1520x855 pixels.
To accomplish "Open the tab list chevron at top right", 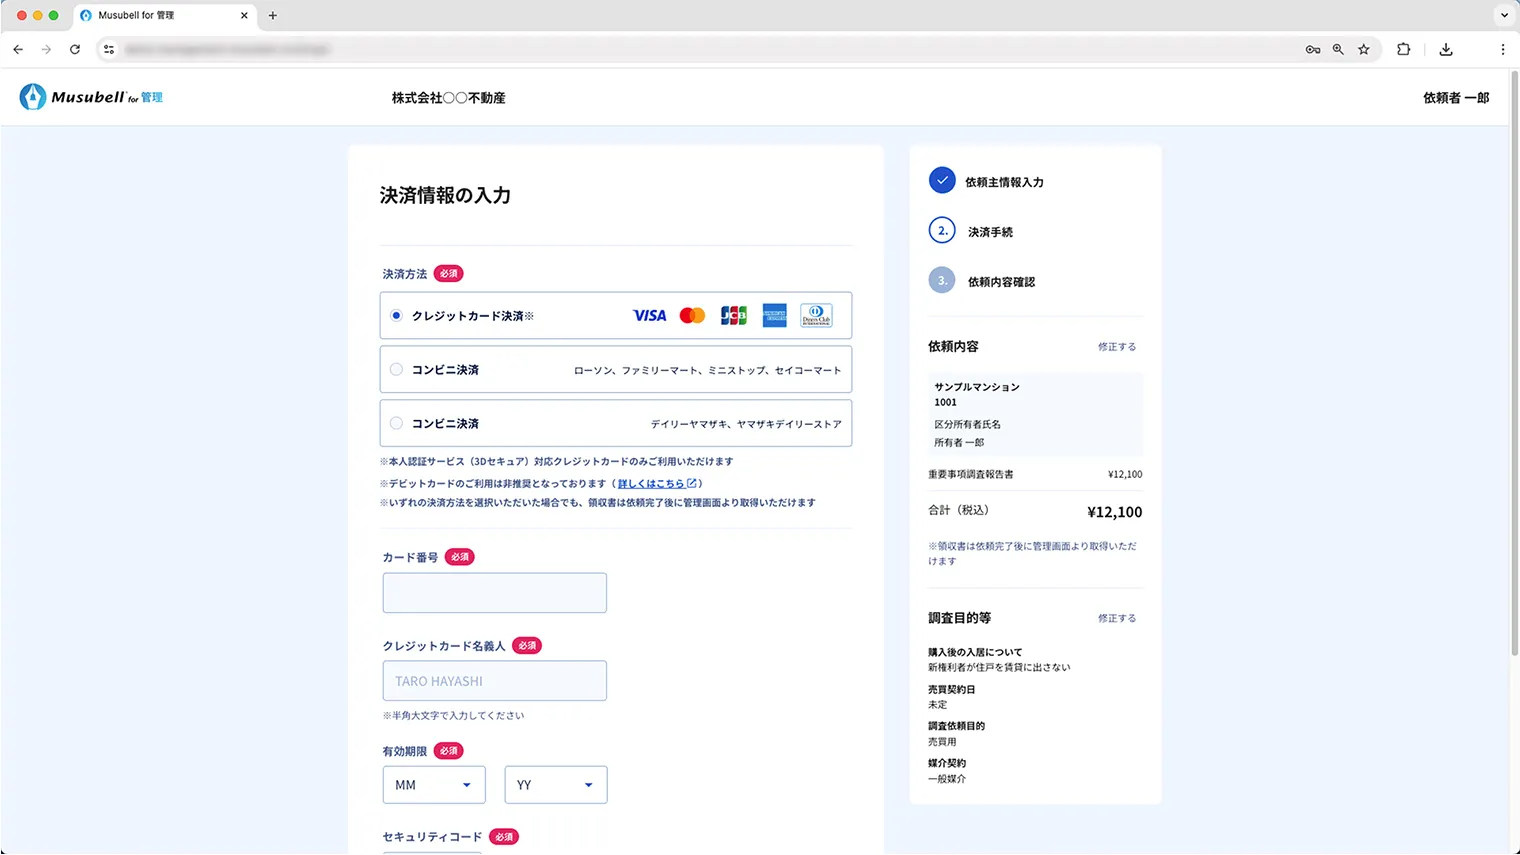I will 1503,15.
